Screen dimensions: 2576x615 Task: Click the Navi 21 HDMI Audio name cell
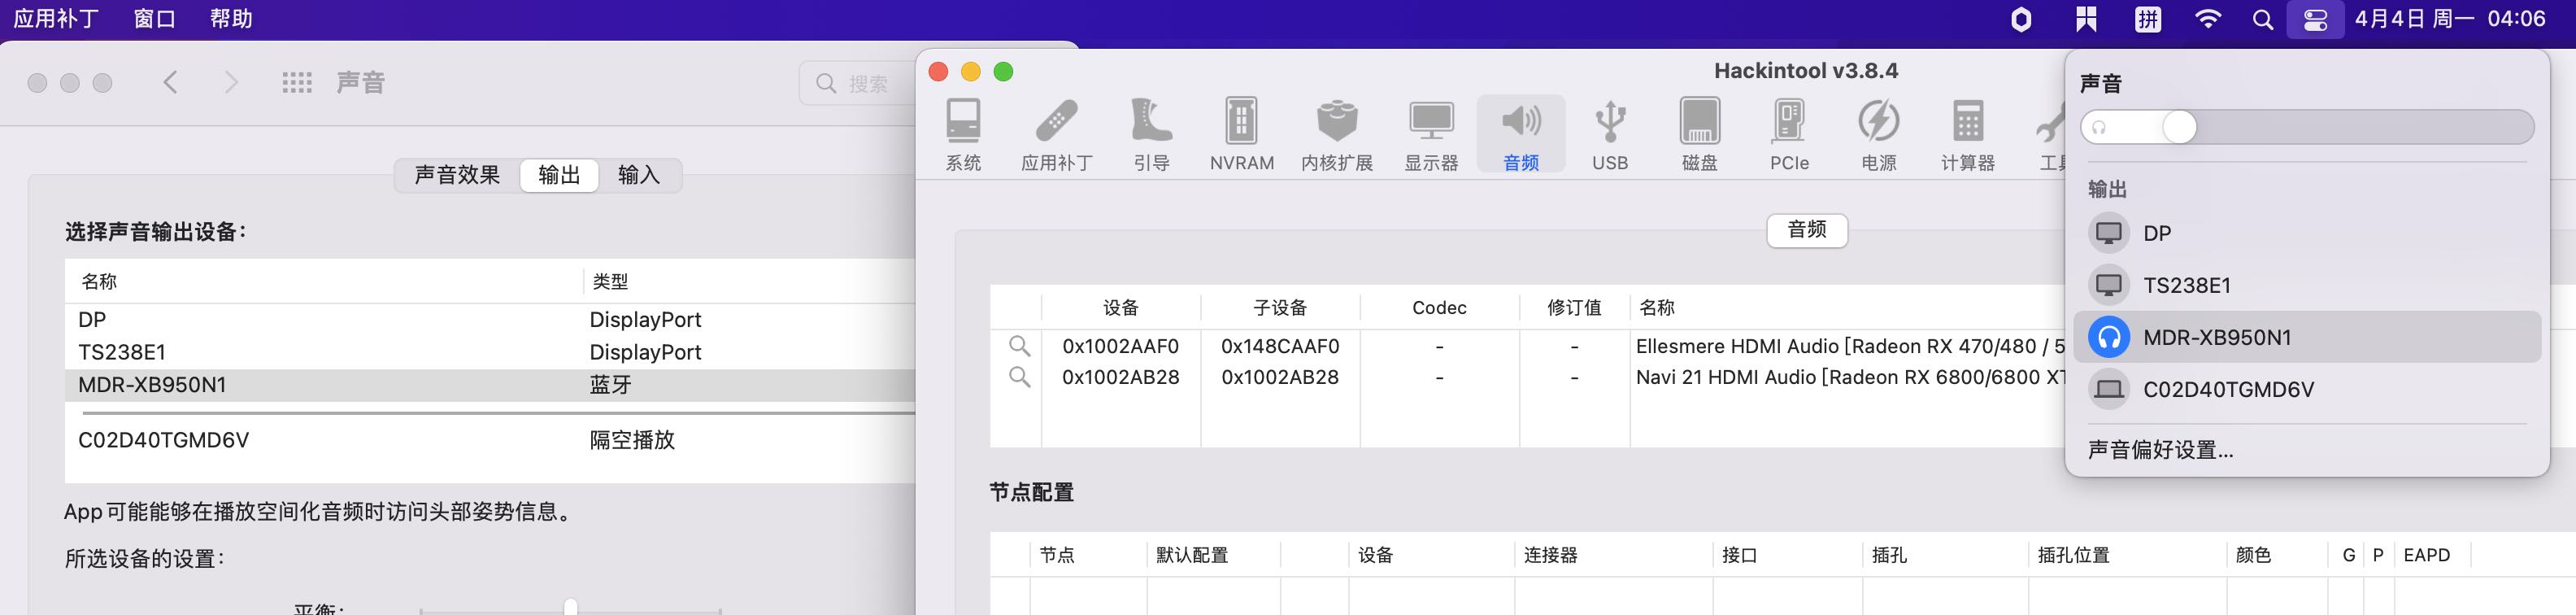pyautogui.click(x=1849, y=377)
